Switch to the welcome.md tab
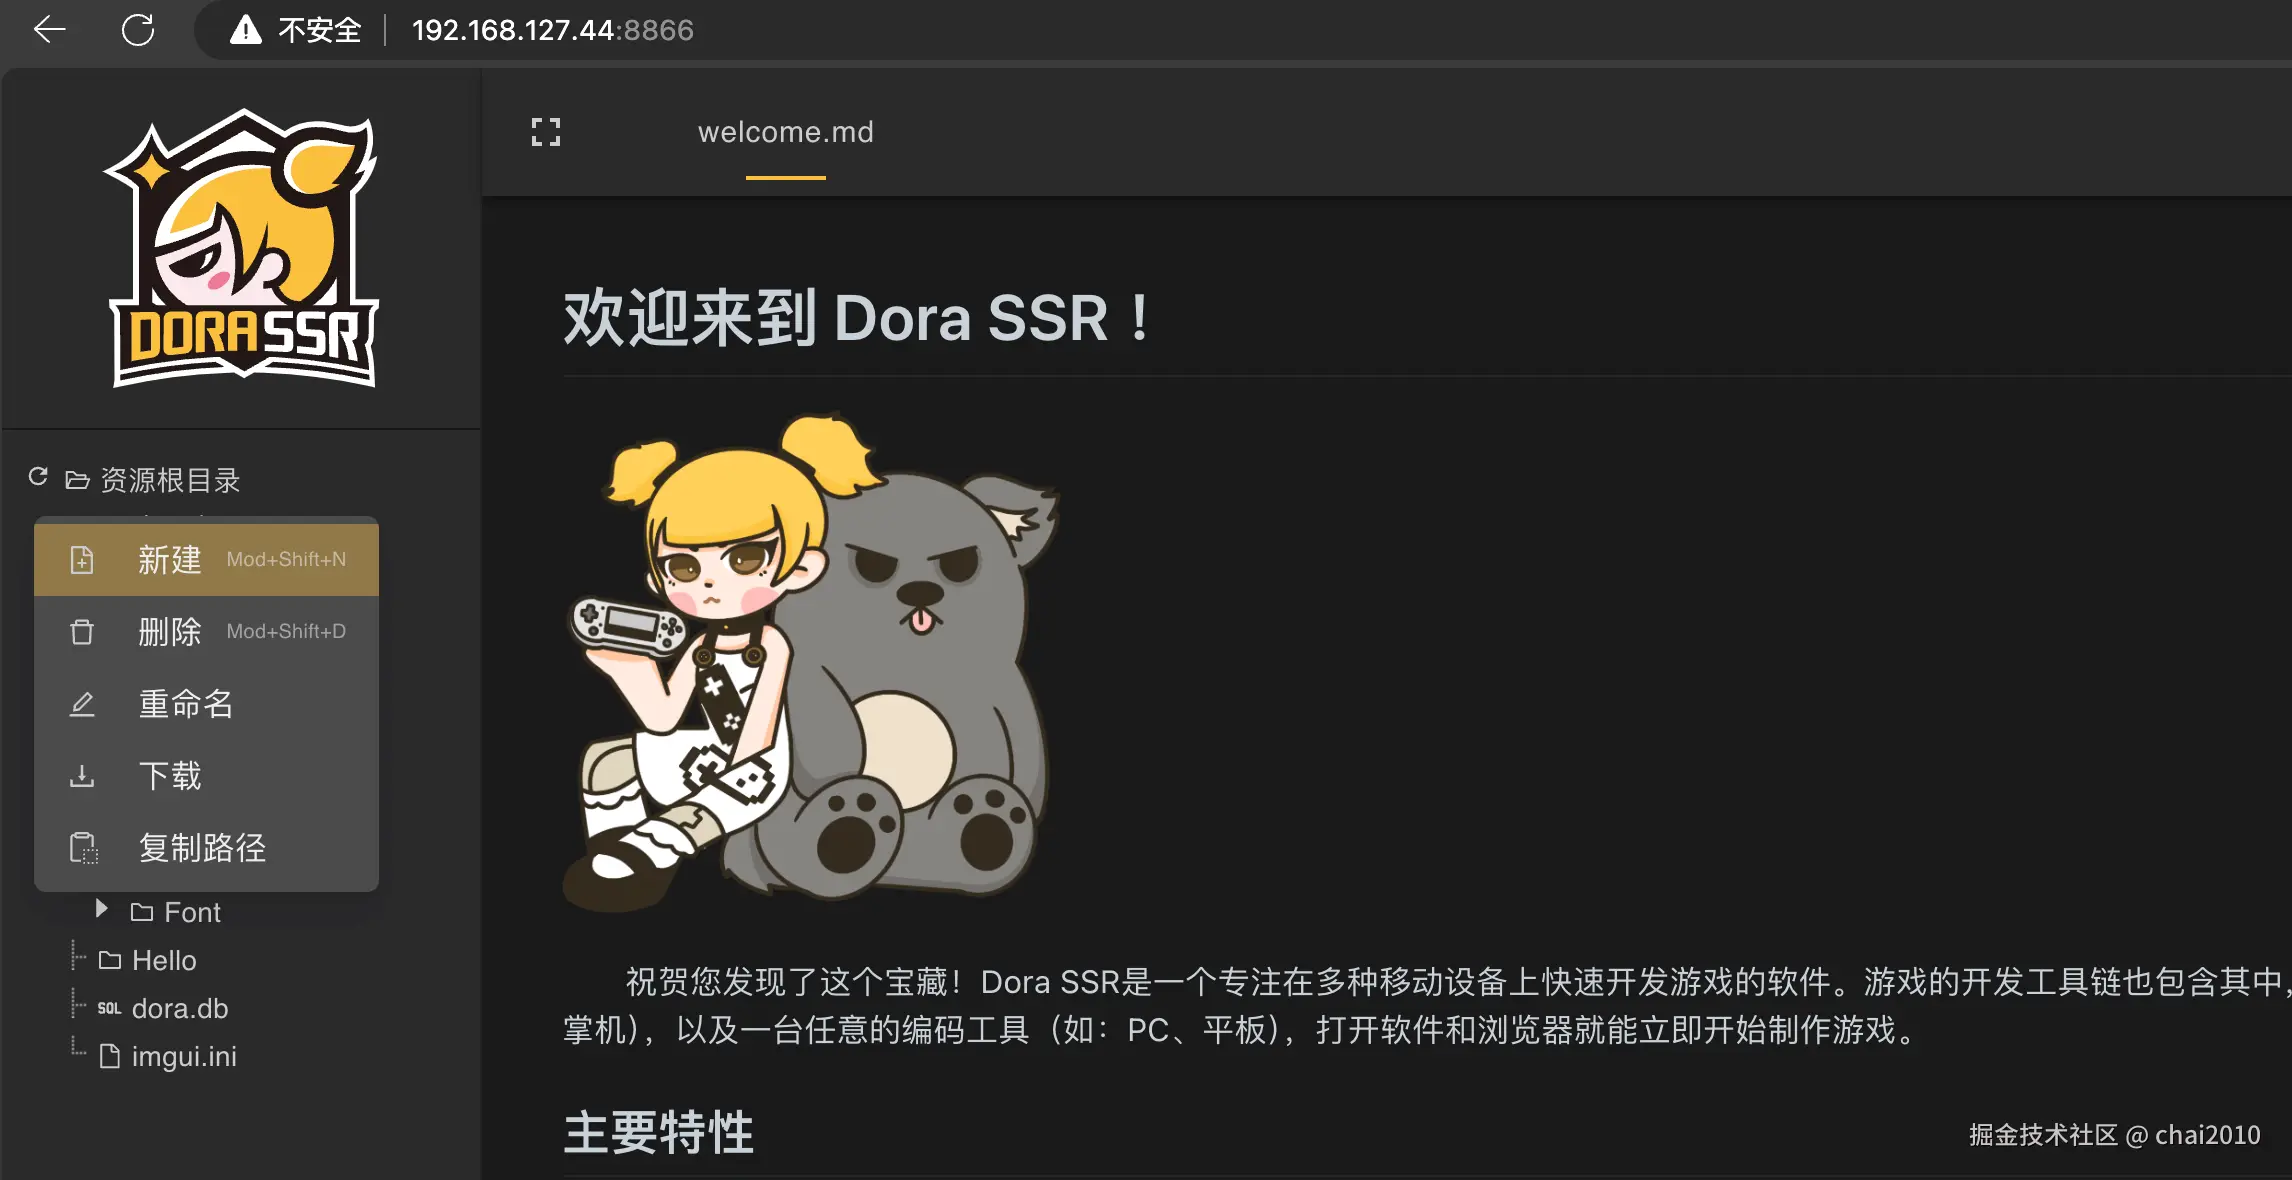 tap(786, 132)
